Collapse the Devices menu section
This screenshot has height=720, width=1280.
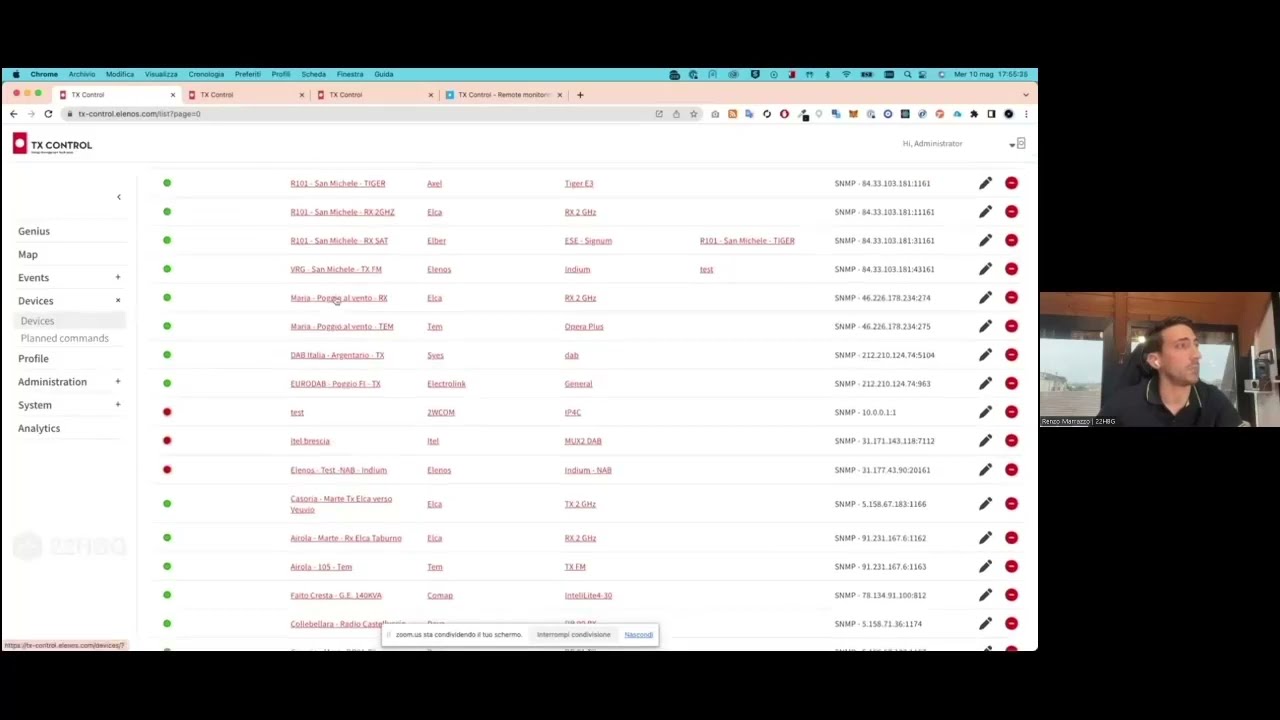click(x=117, y=300)
